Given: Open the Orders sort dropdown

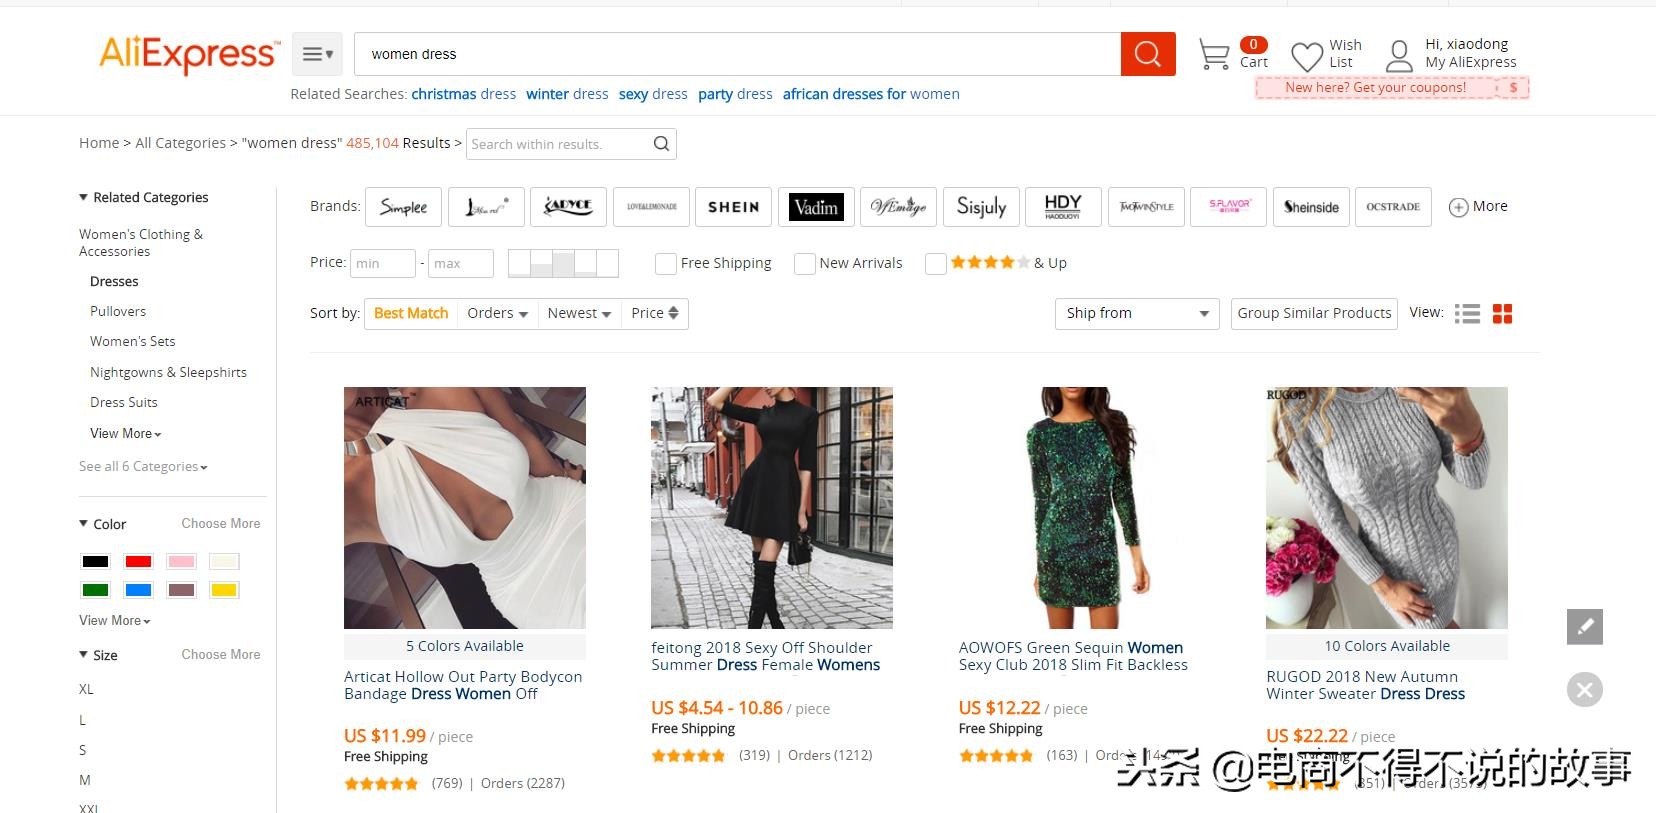Looking at the screenshot, I should tap(497, 313).
